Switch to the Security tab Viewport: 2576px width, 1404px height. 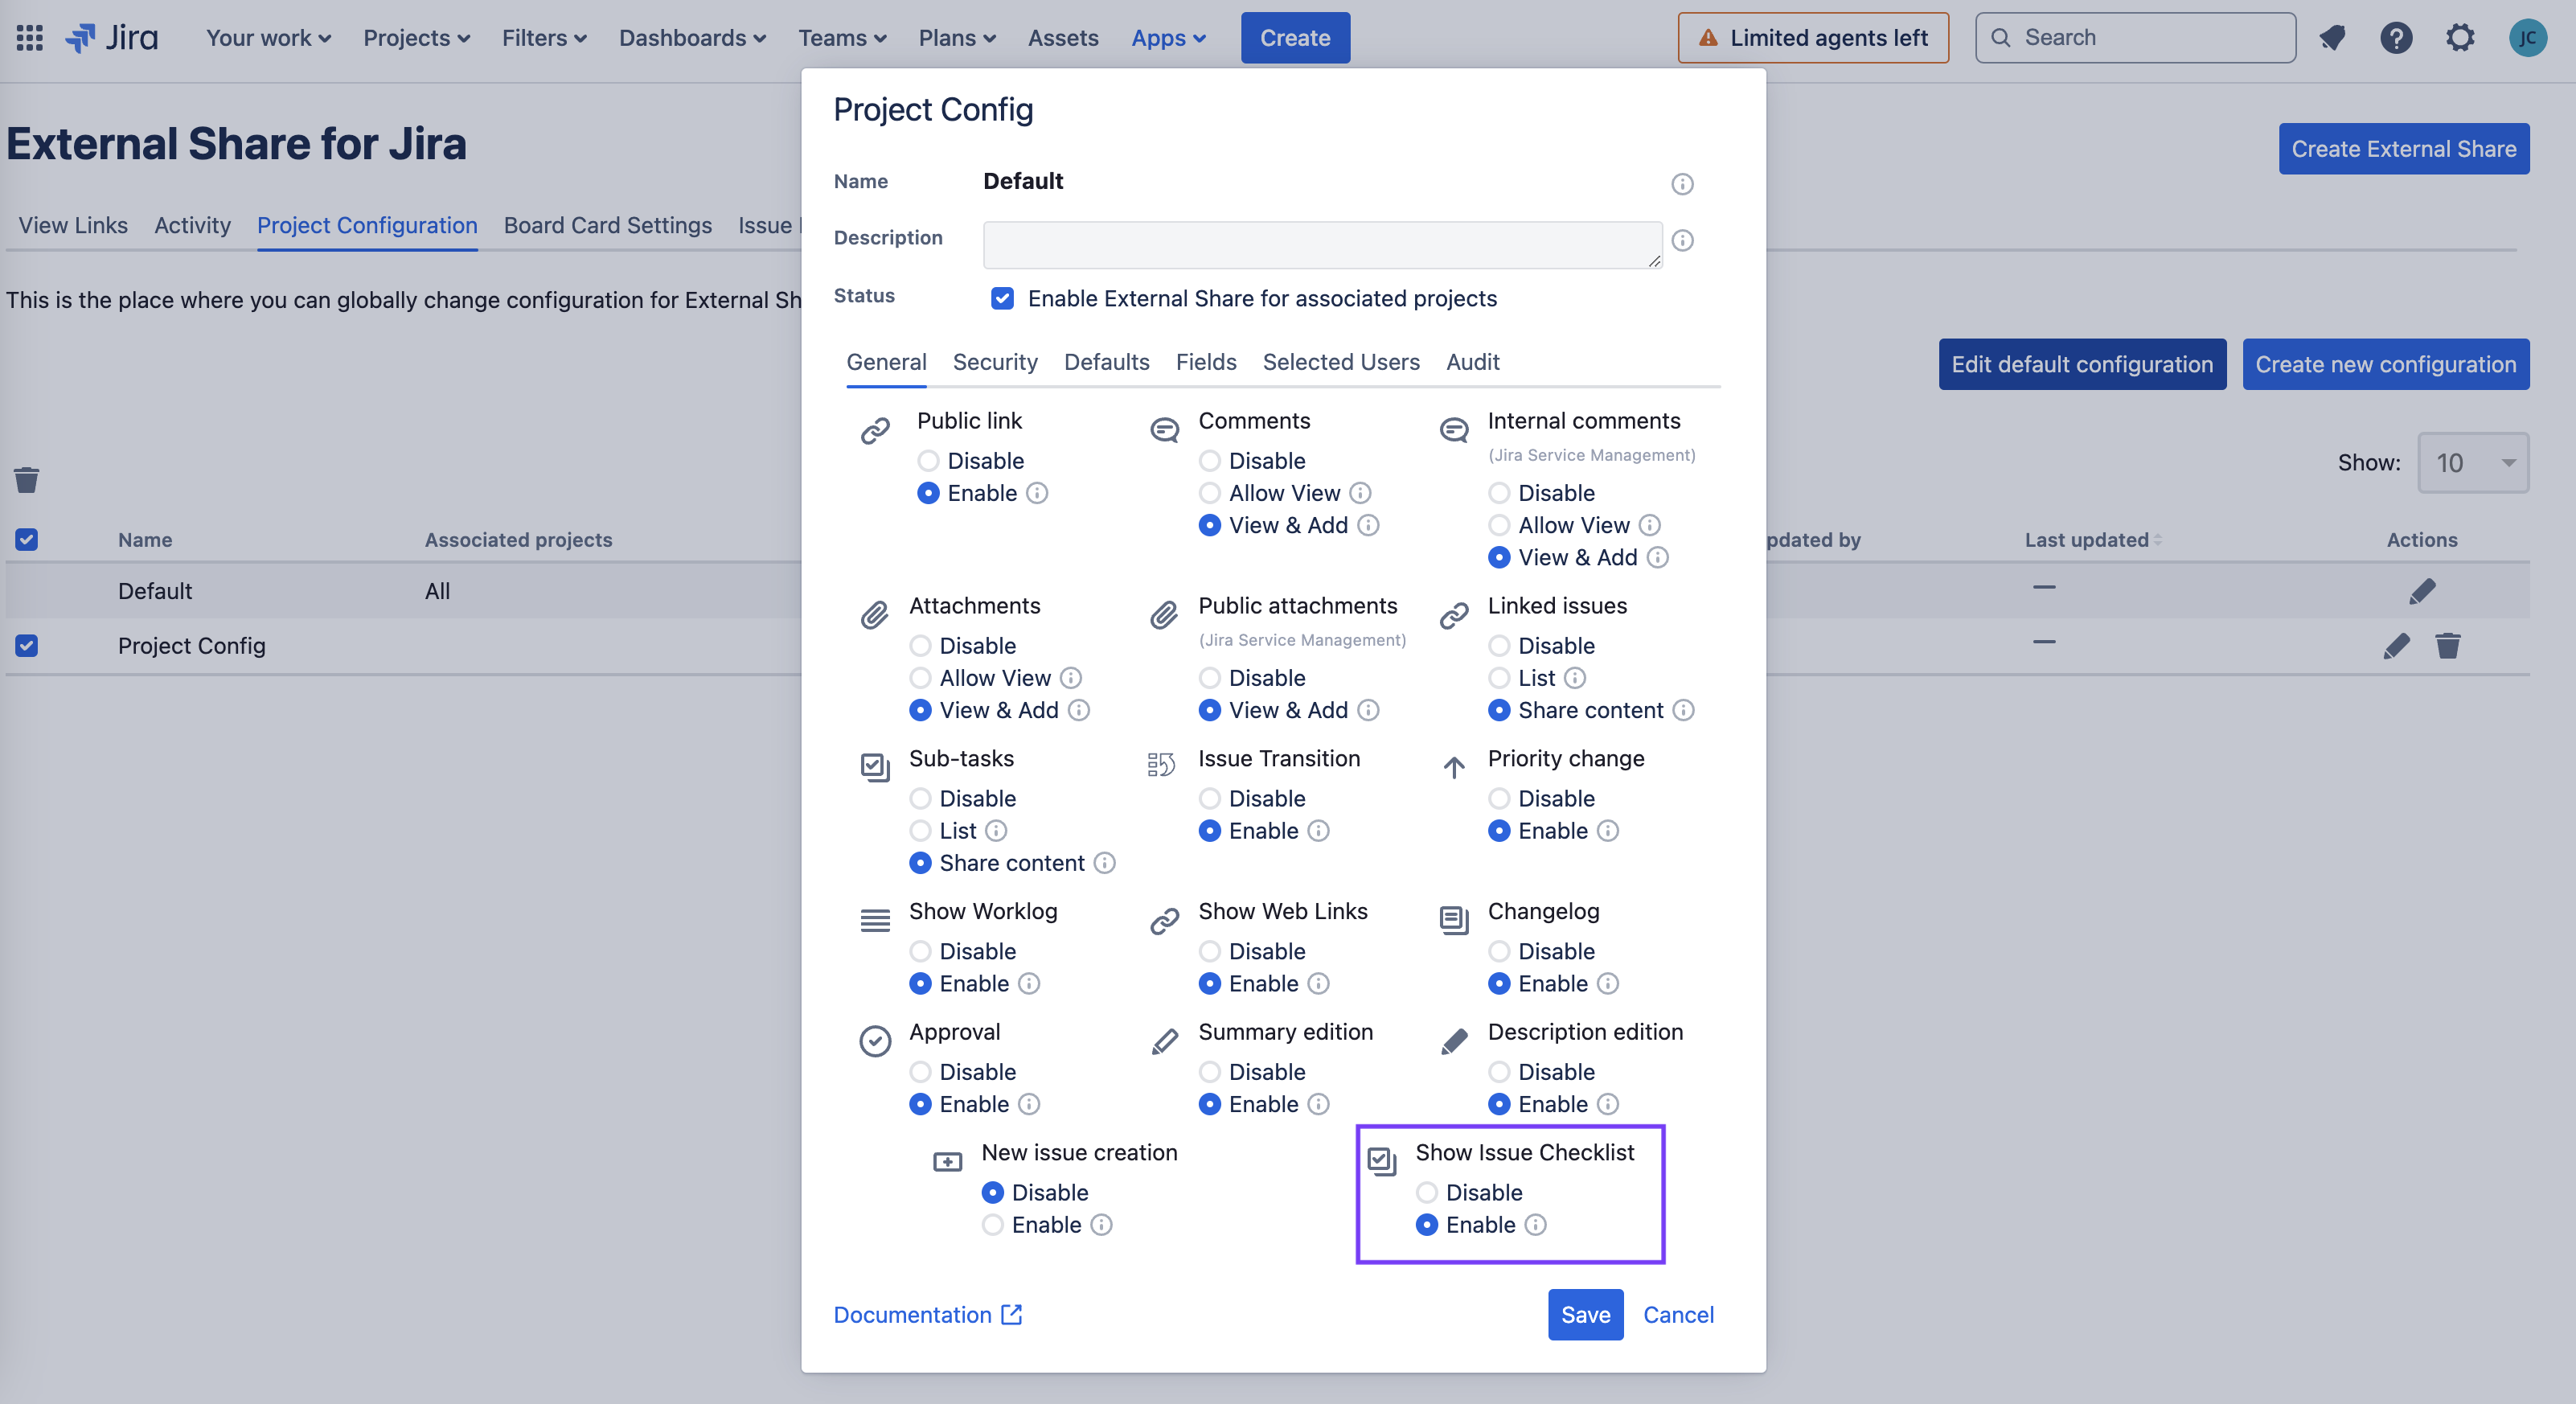click(994, 362)
